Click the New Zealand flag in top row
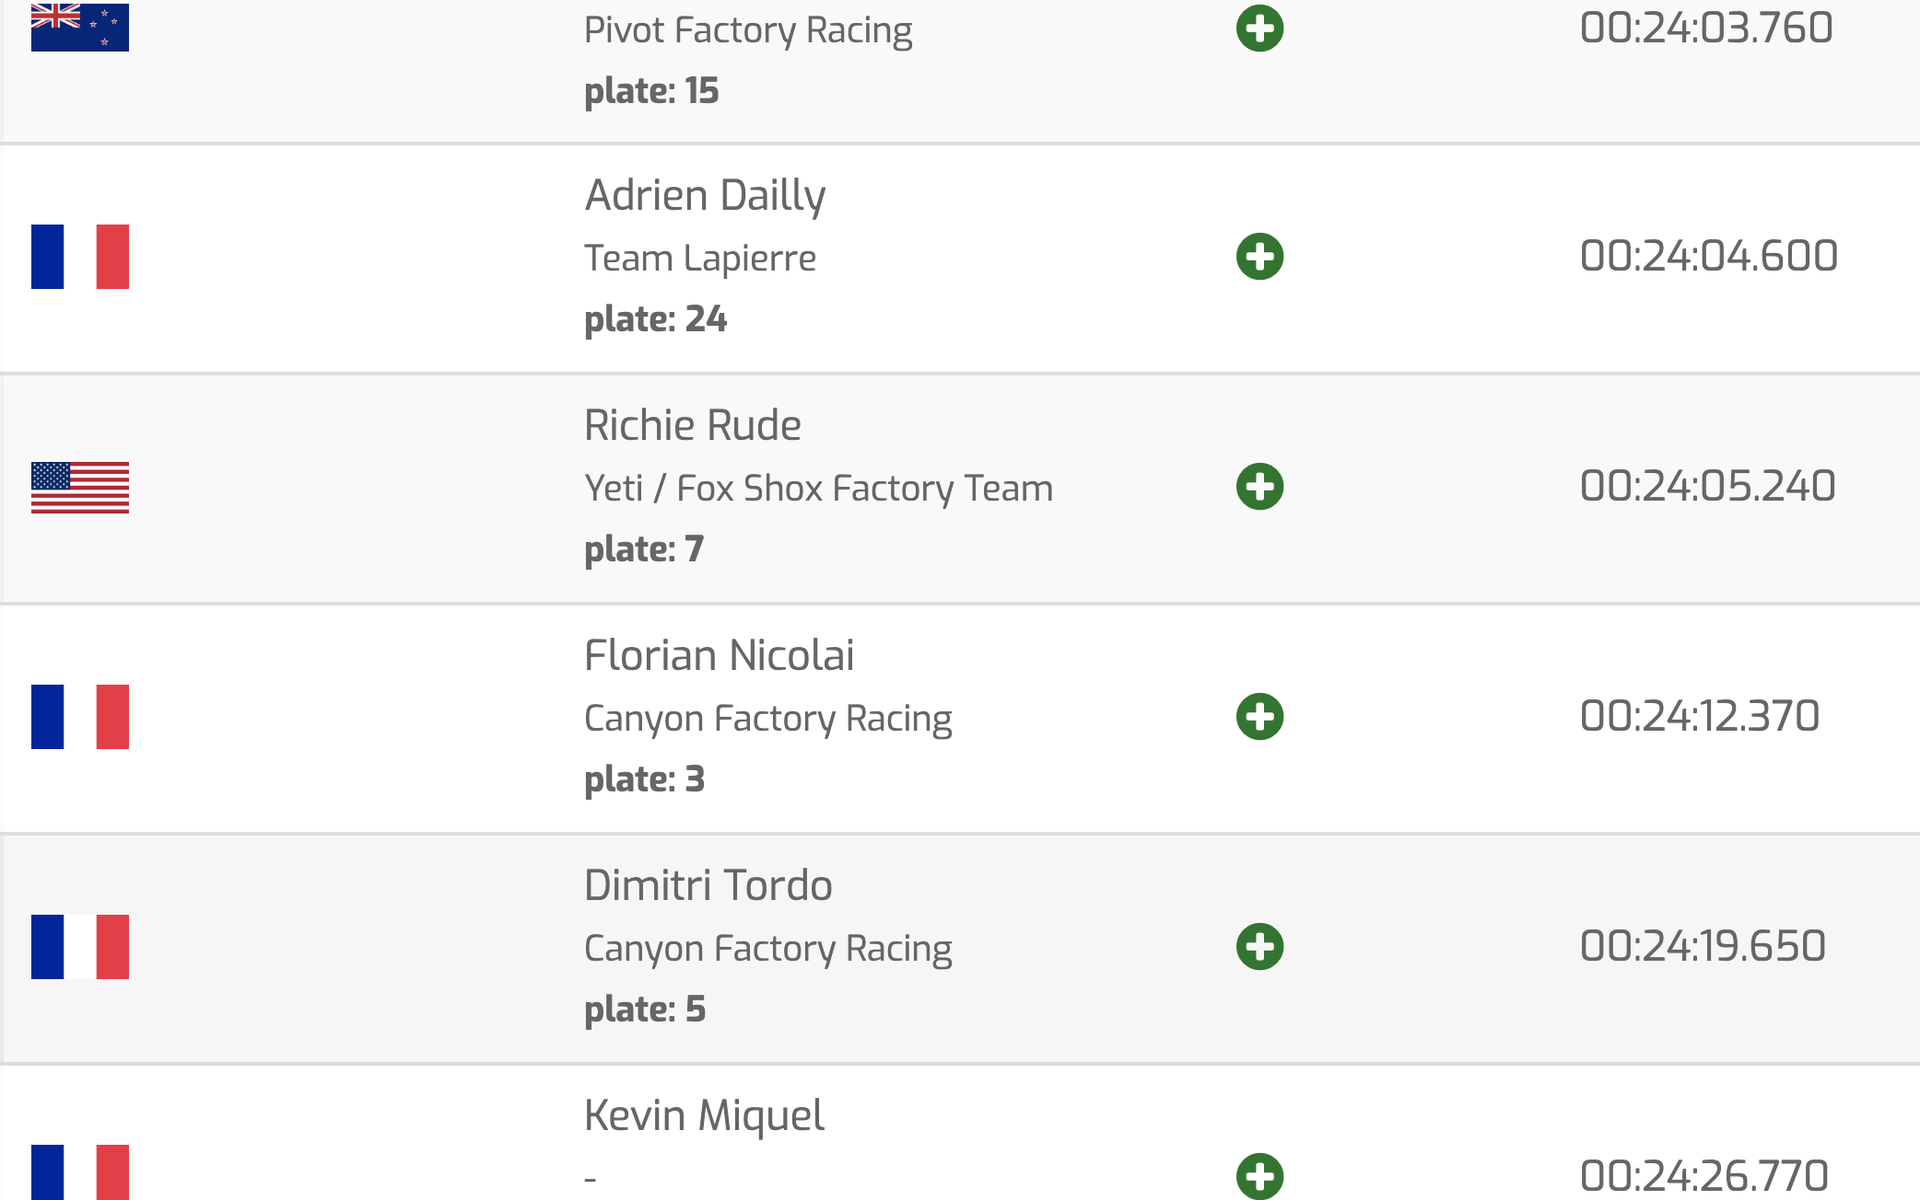The height and width of the screenshot is (1200, 1920). (80, 27)
